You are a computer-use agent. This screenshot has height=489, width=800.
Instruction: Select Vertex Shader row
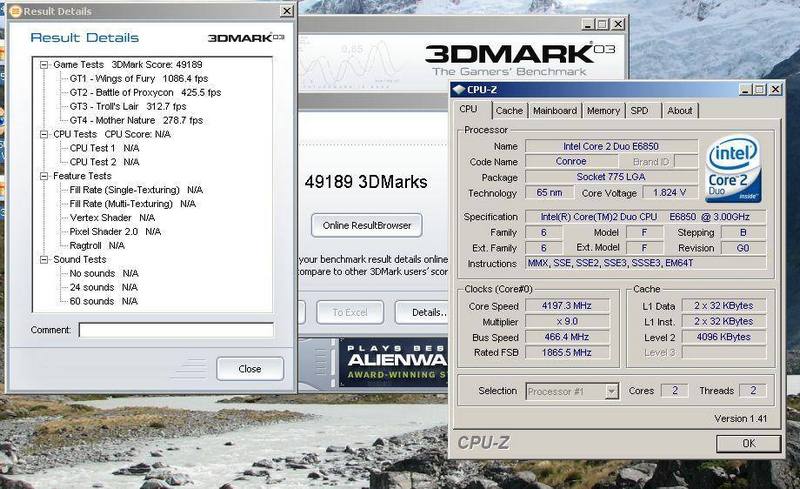[x=112, y=218]
